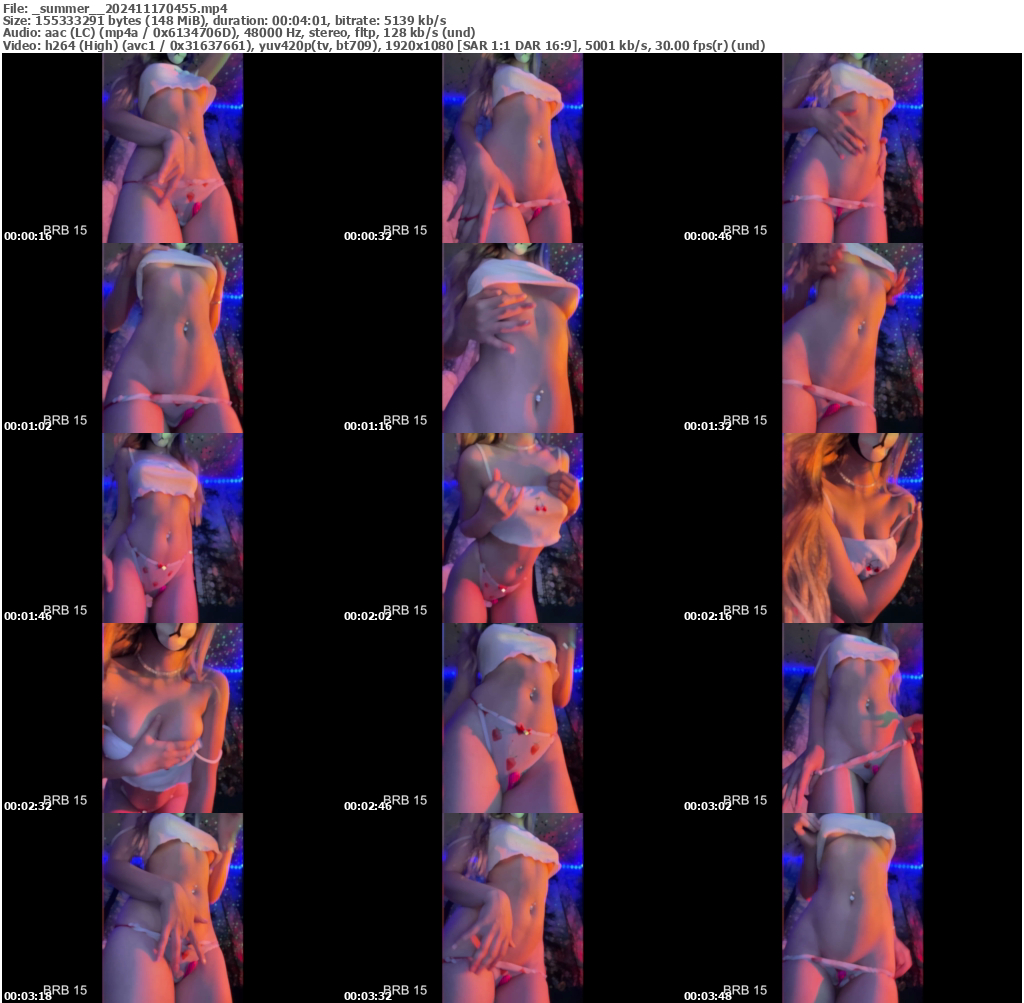Select the thumbnail at timestamp 00:00:32
The height and width of the screenshot is (1003, 1024).
pyautogui.click(x=511, y=147)
